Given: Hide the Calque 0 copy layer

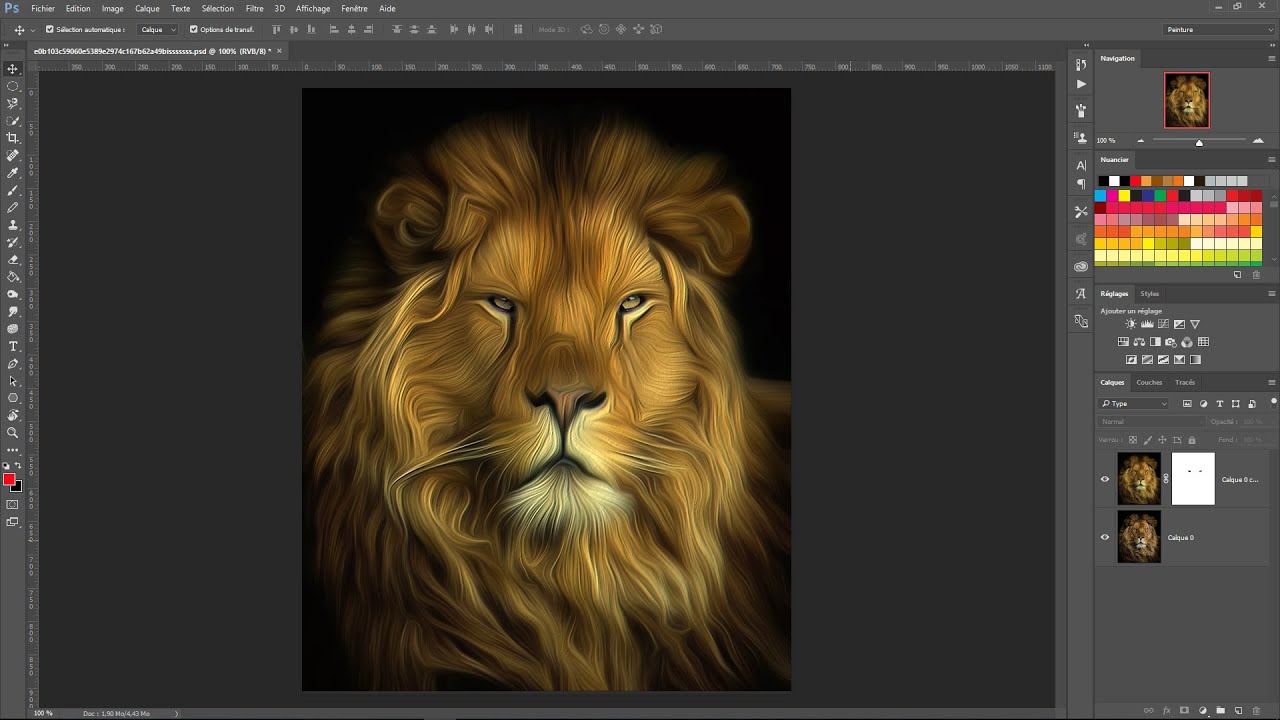Looking at the screenshot, I should pyautogui.click(x=1105, y=479).
